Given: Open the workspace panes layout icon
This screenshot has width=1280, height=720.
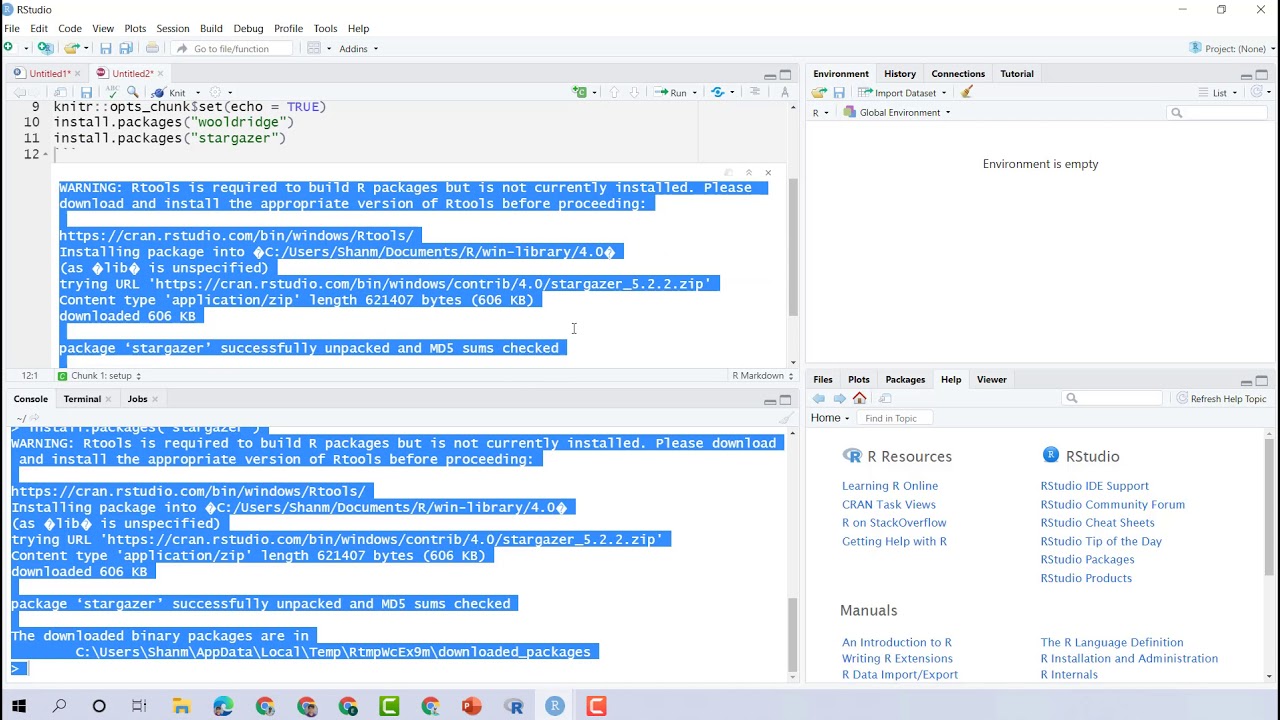Looking at the screenshot, I should pyautogui.click(x=313, y=48).
